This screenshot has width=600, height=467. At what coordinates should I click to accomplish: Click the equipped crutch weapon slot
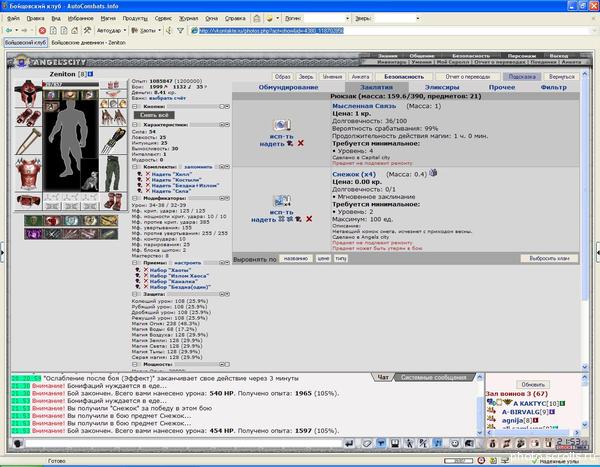coord(28,142)
